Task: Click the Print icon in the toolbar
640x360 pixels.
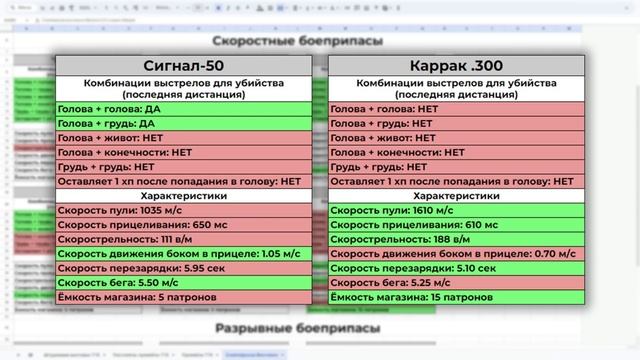Action: point(62,8)
